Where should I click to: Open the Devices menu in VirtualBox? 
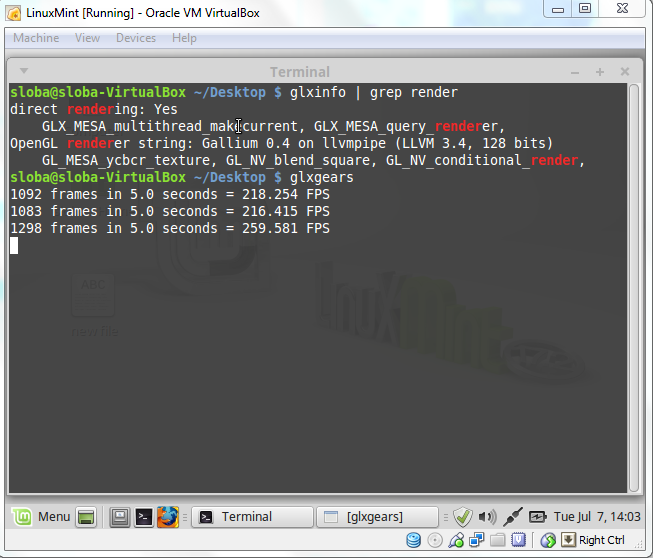tap(136, 38)
